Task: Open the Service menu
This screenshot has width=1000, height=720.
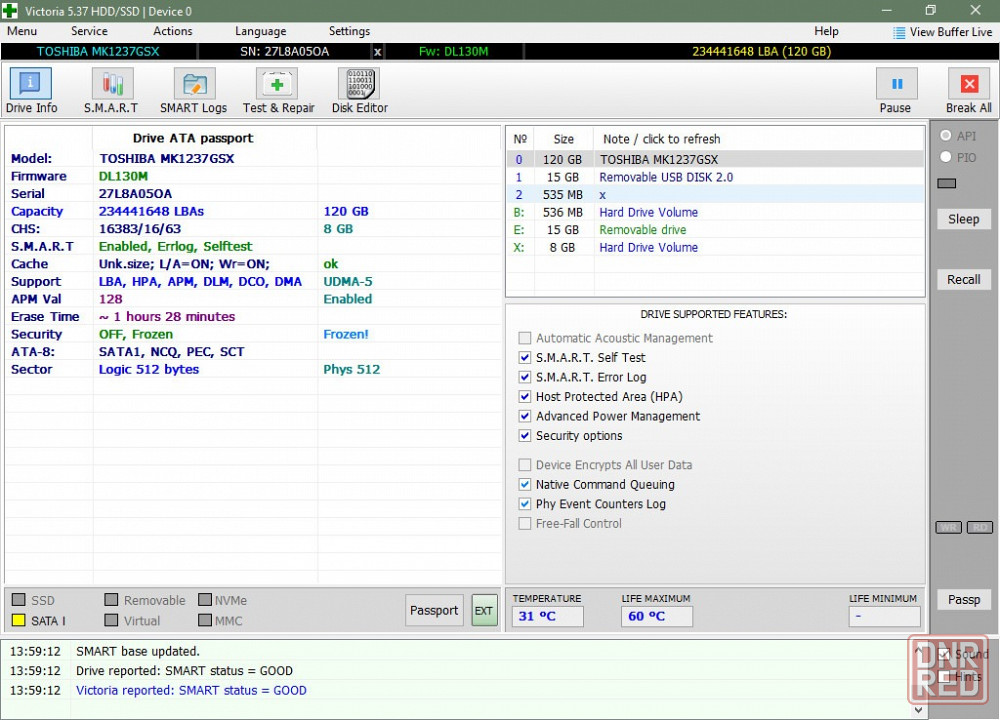Action: pos(89,31)
